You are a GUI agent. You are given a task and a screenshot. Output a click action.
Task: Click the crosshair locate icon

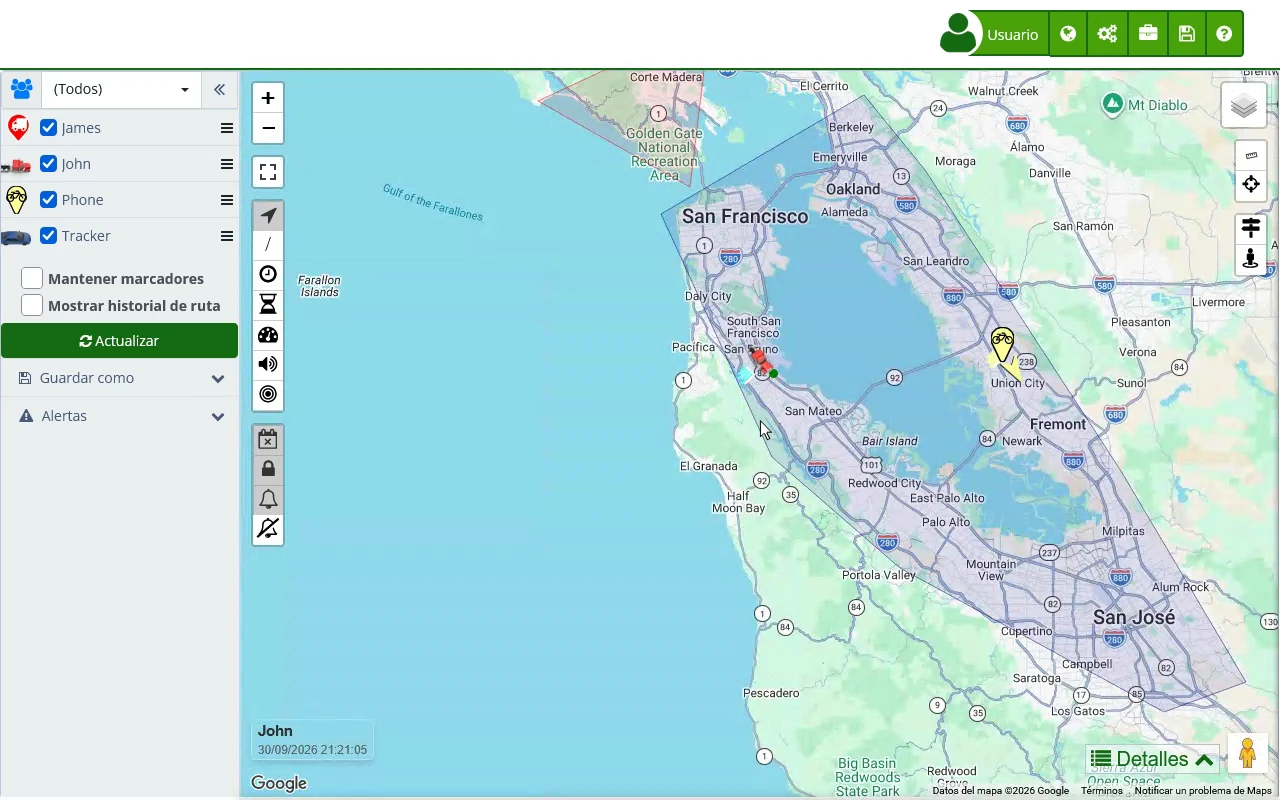click(1251, 184)
